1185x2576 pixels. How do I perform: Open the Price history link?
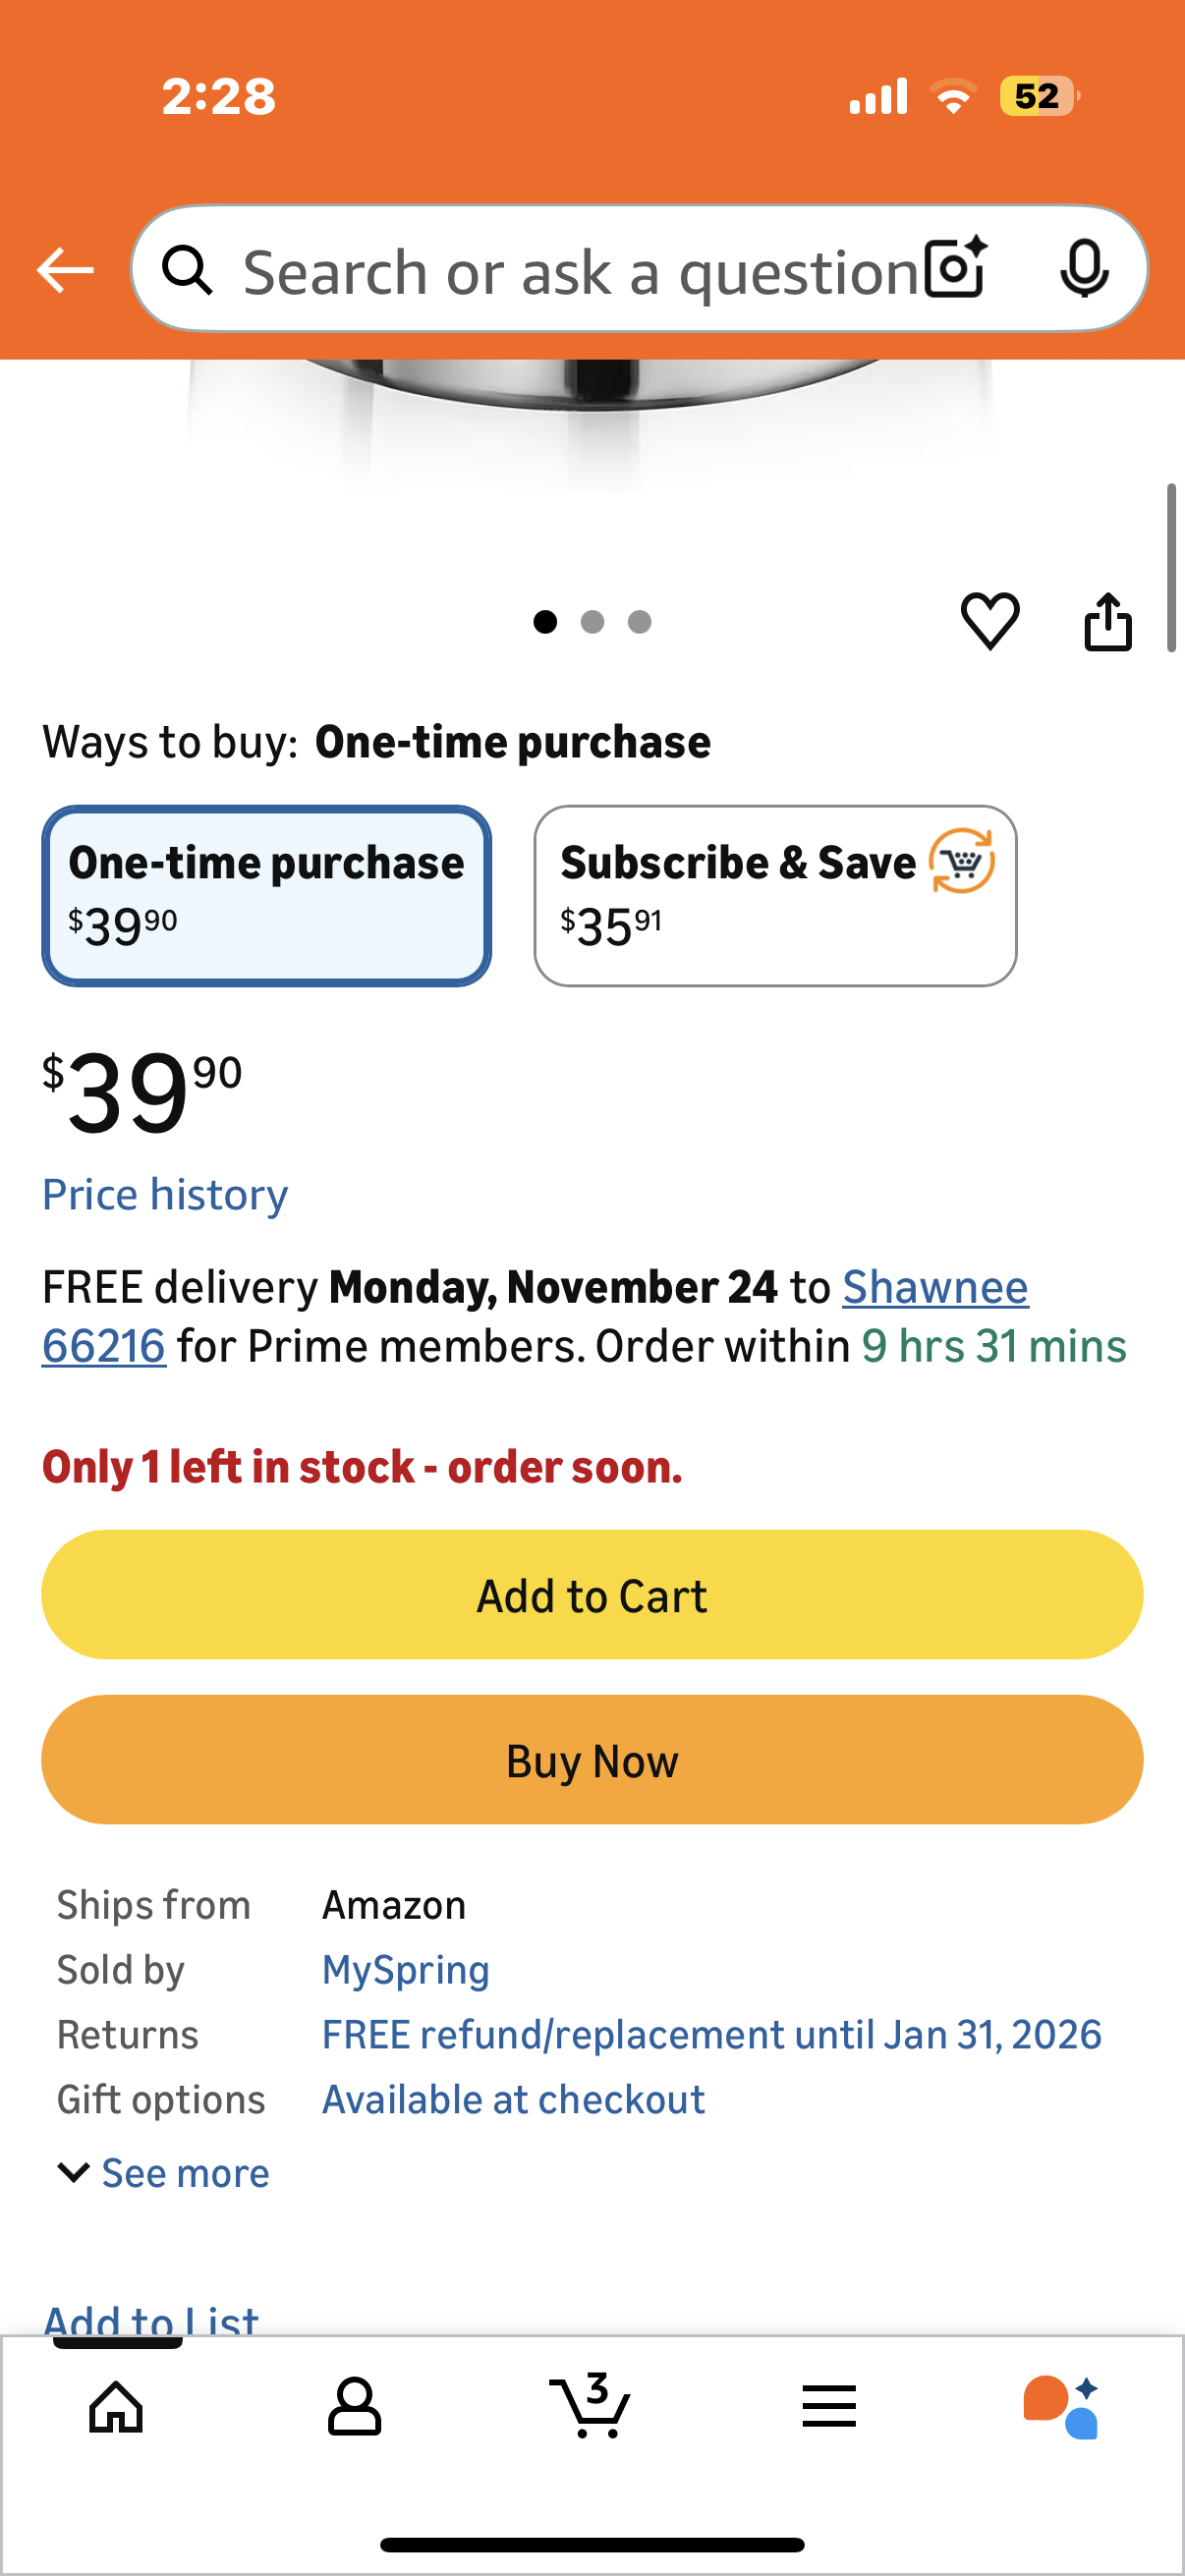(165, 1194)
